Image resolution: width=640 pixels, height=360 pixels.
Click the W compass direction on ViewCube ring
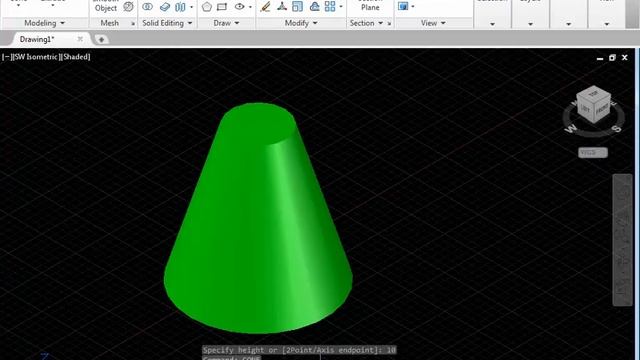pyautogui.click(x=571, y=129)
